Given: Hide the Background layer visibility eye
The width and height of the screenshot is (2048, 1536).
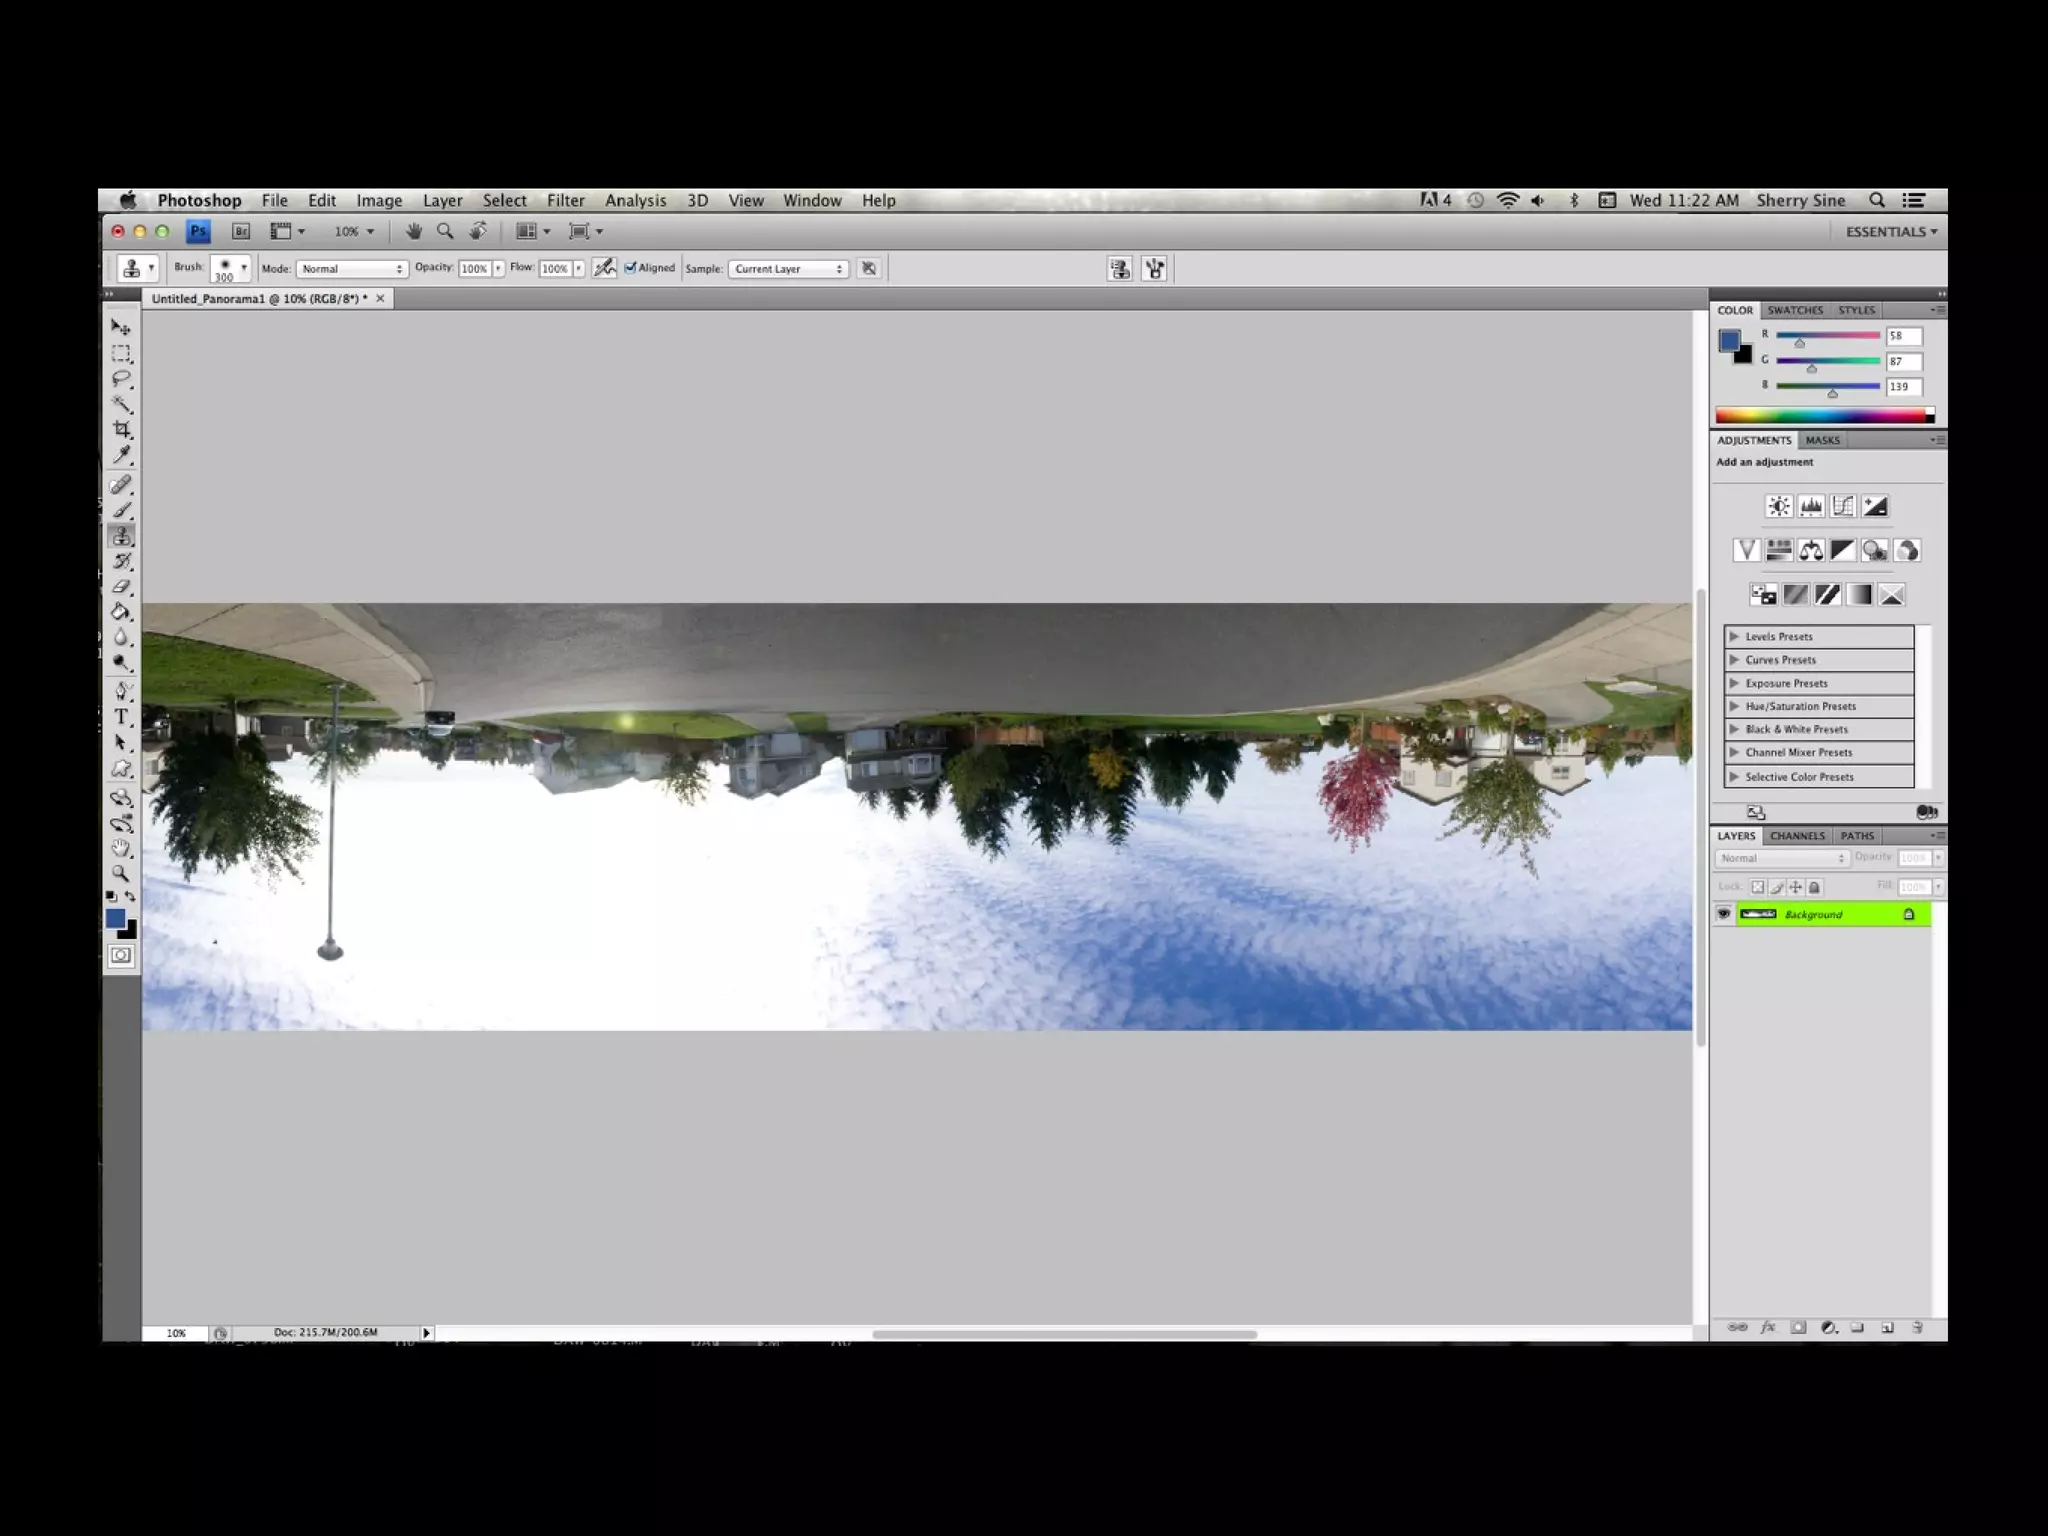Looking at the screenshot, I should click(1723, 914).
